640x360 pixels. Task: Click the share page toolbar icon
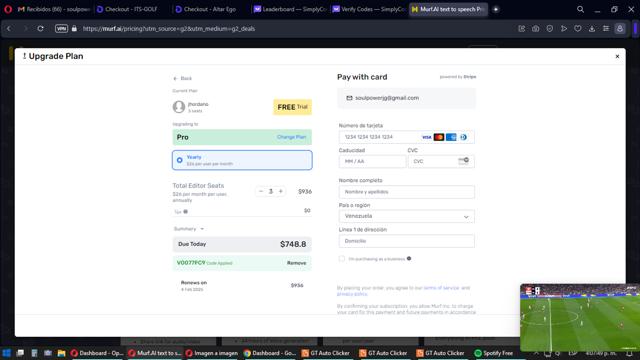pyautogui.click(x=522, y=29)
